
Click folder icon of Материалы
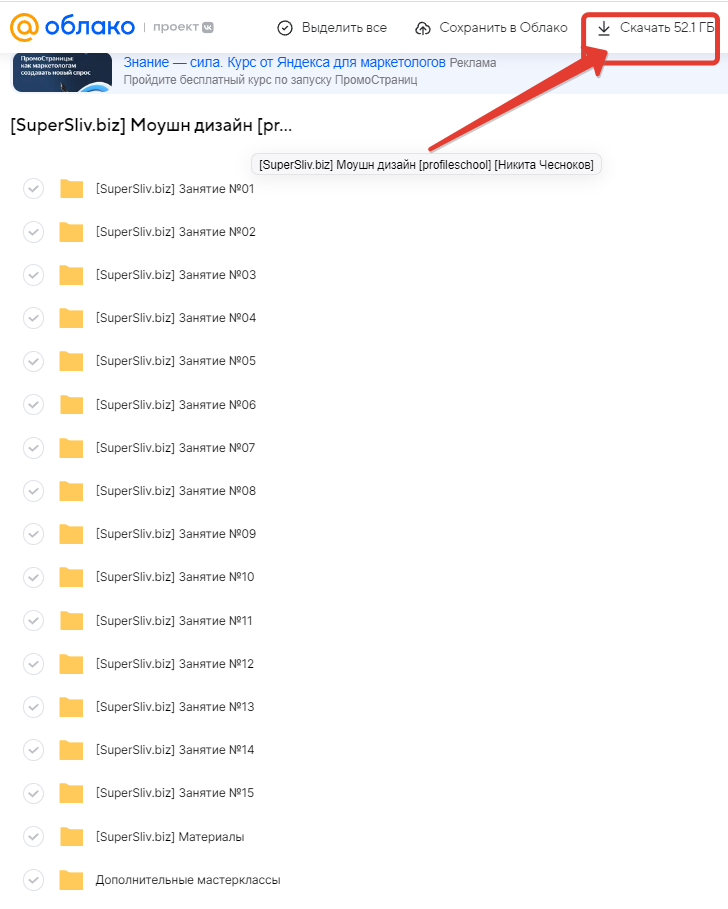[x=71, y=836]
